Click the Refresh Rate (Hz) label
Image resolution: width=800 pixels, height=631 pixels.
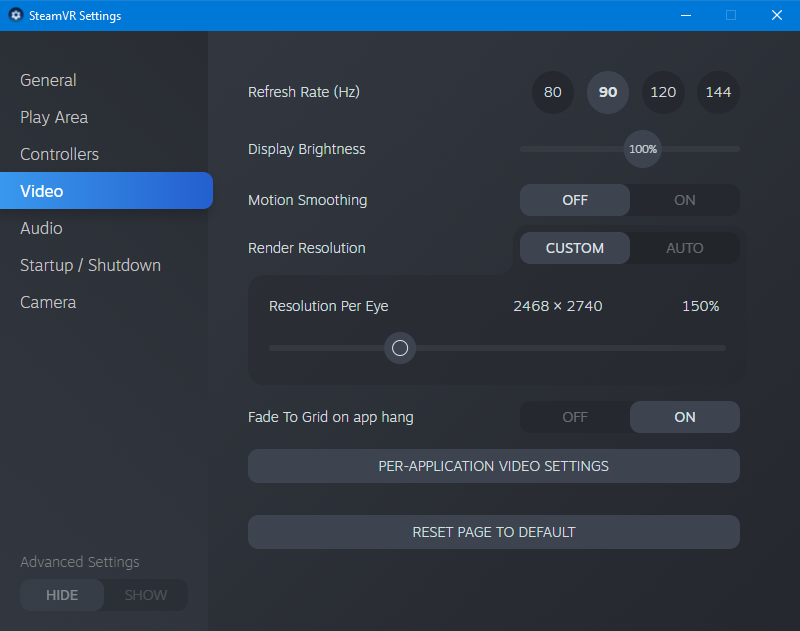tap(304, 92)
